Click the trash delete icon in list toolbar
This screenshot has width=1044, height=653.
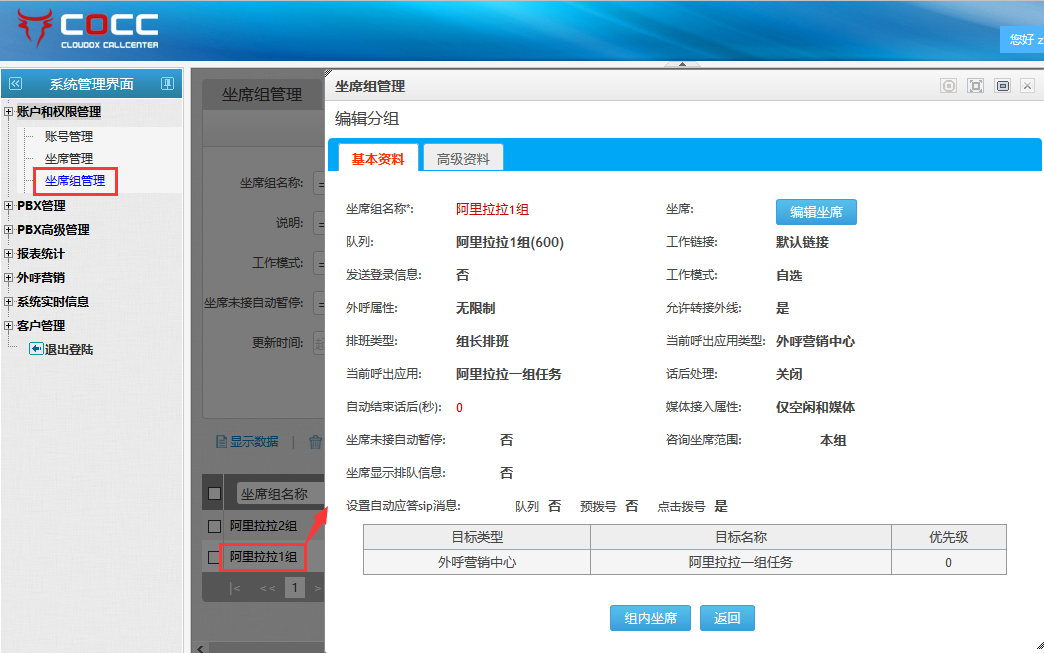coord(315,441)
